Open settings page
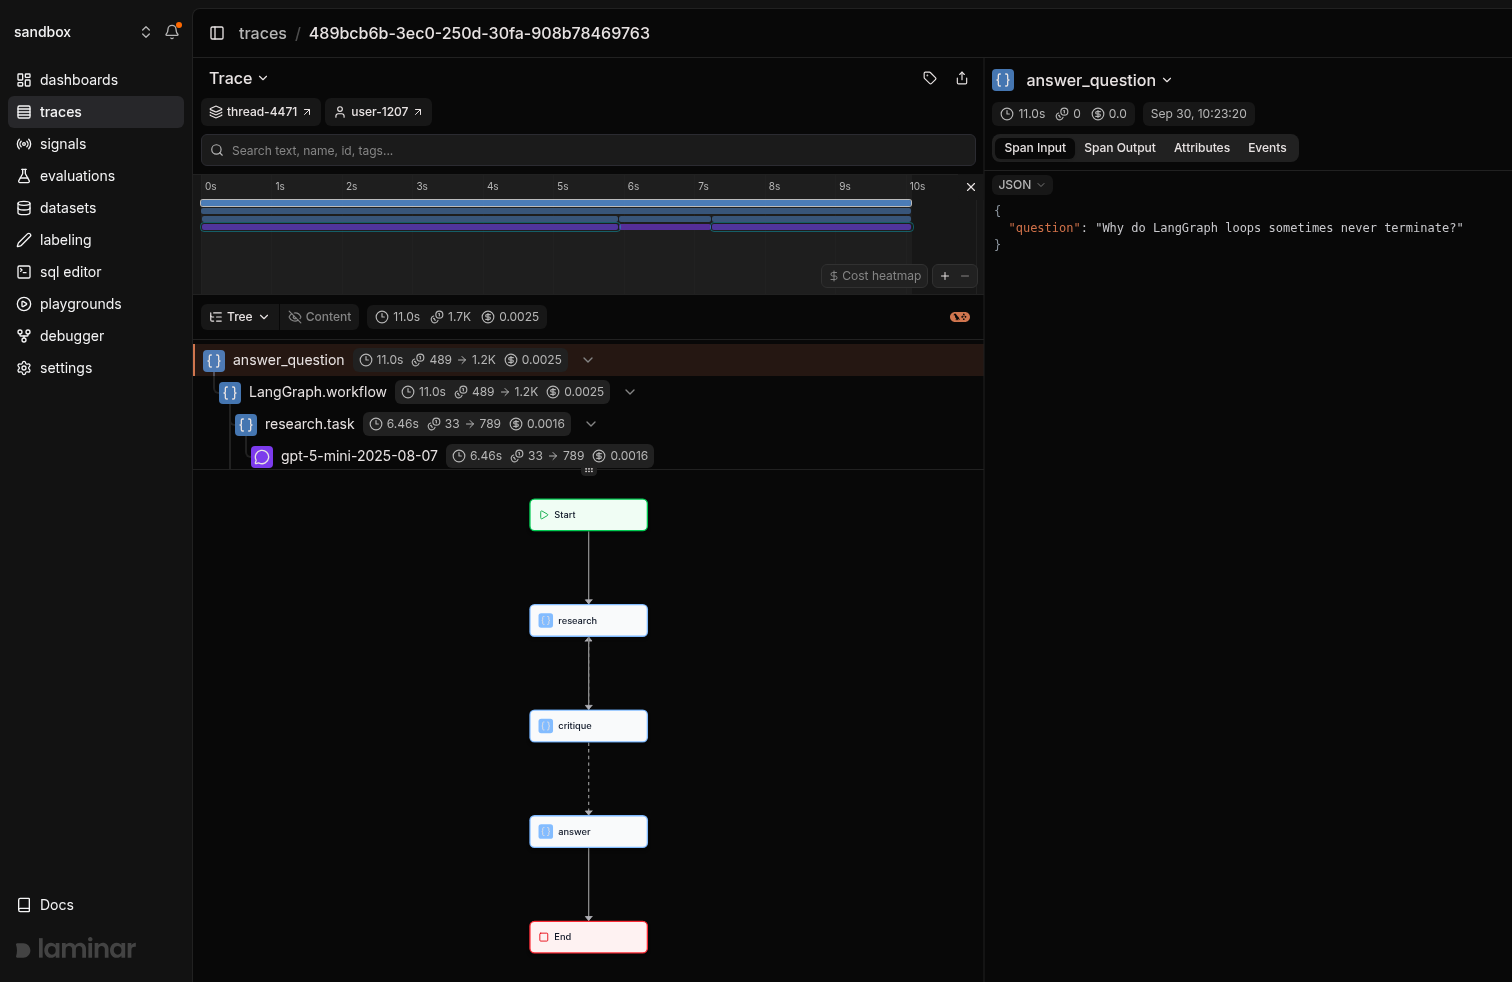The image size is (1512, 982). click(x=96, y=368)
